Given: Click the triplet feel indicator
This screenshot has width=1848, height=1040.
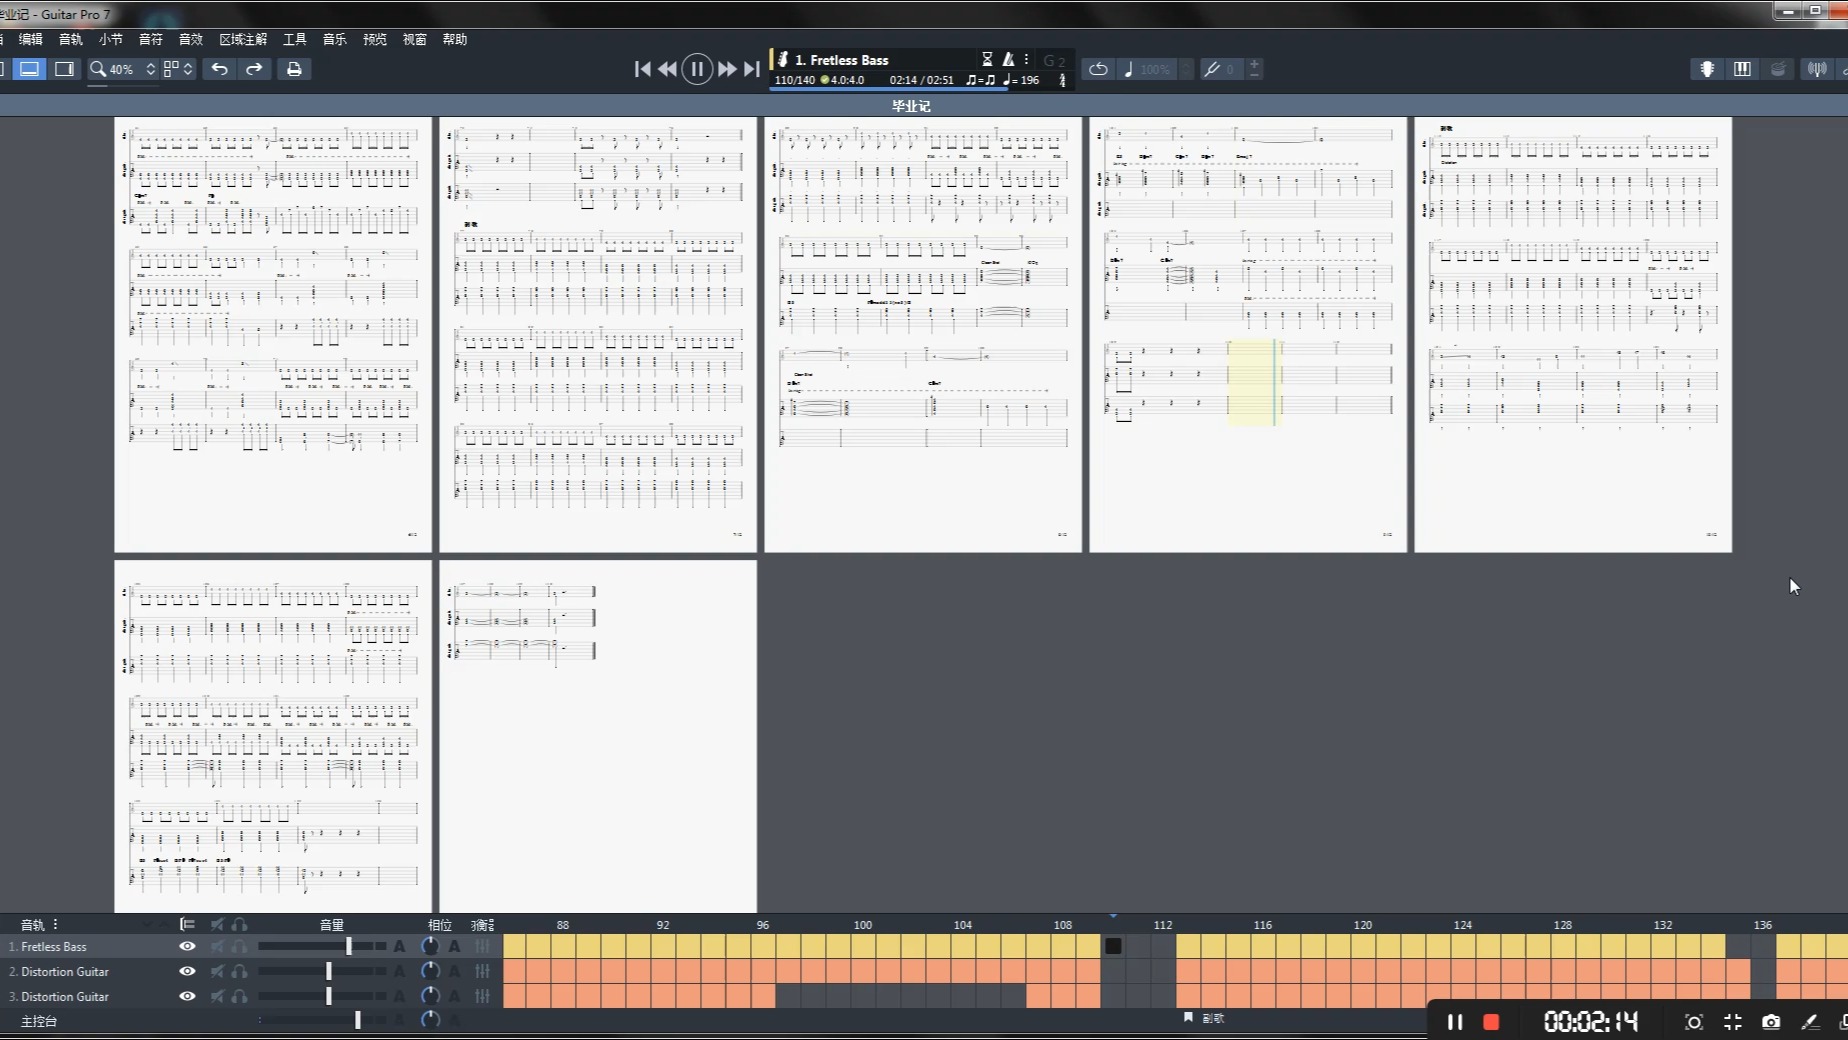Looking at the screenshot, I should pyautogui.click(x=980, y=80).
